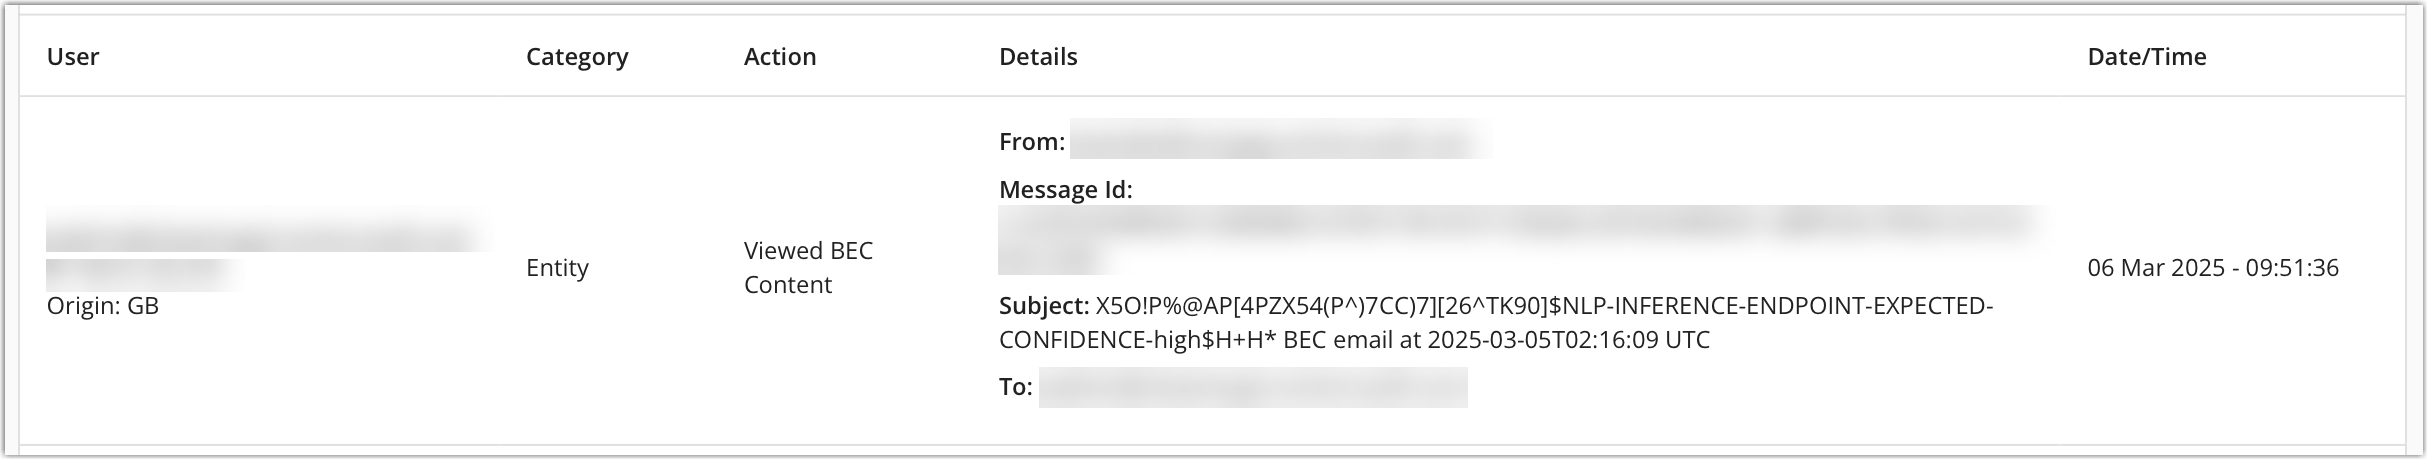
Task: Select the Entity category cell
Action: (x=557, y=268)
